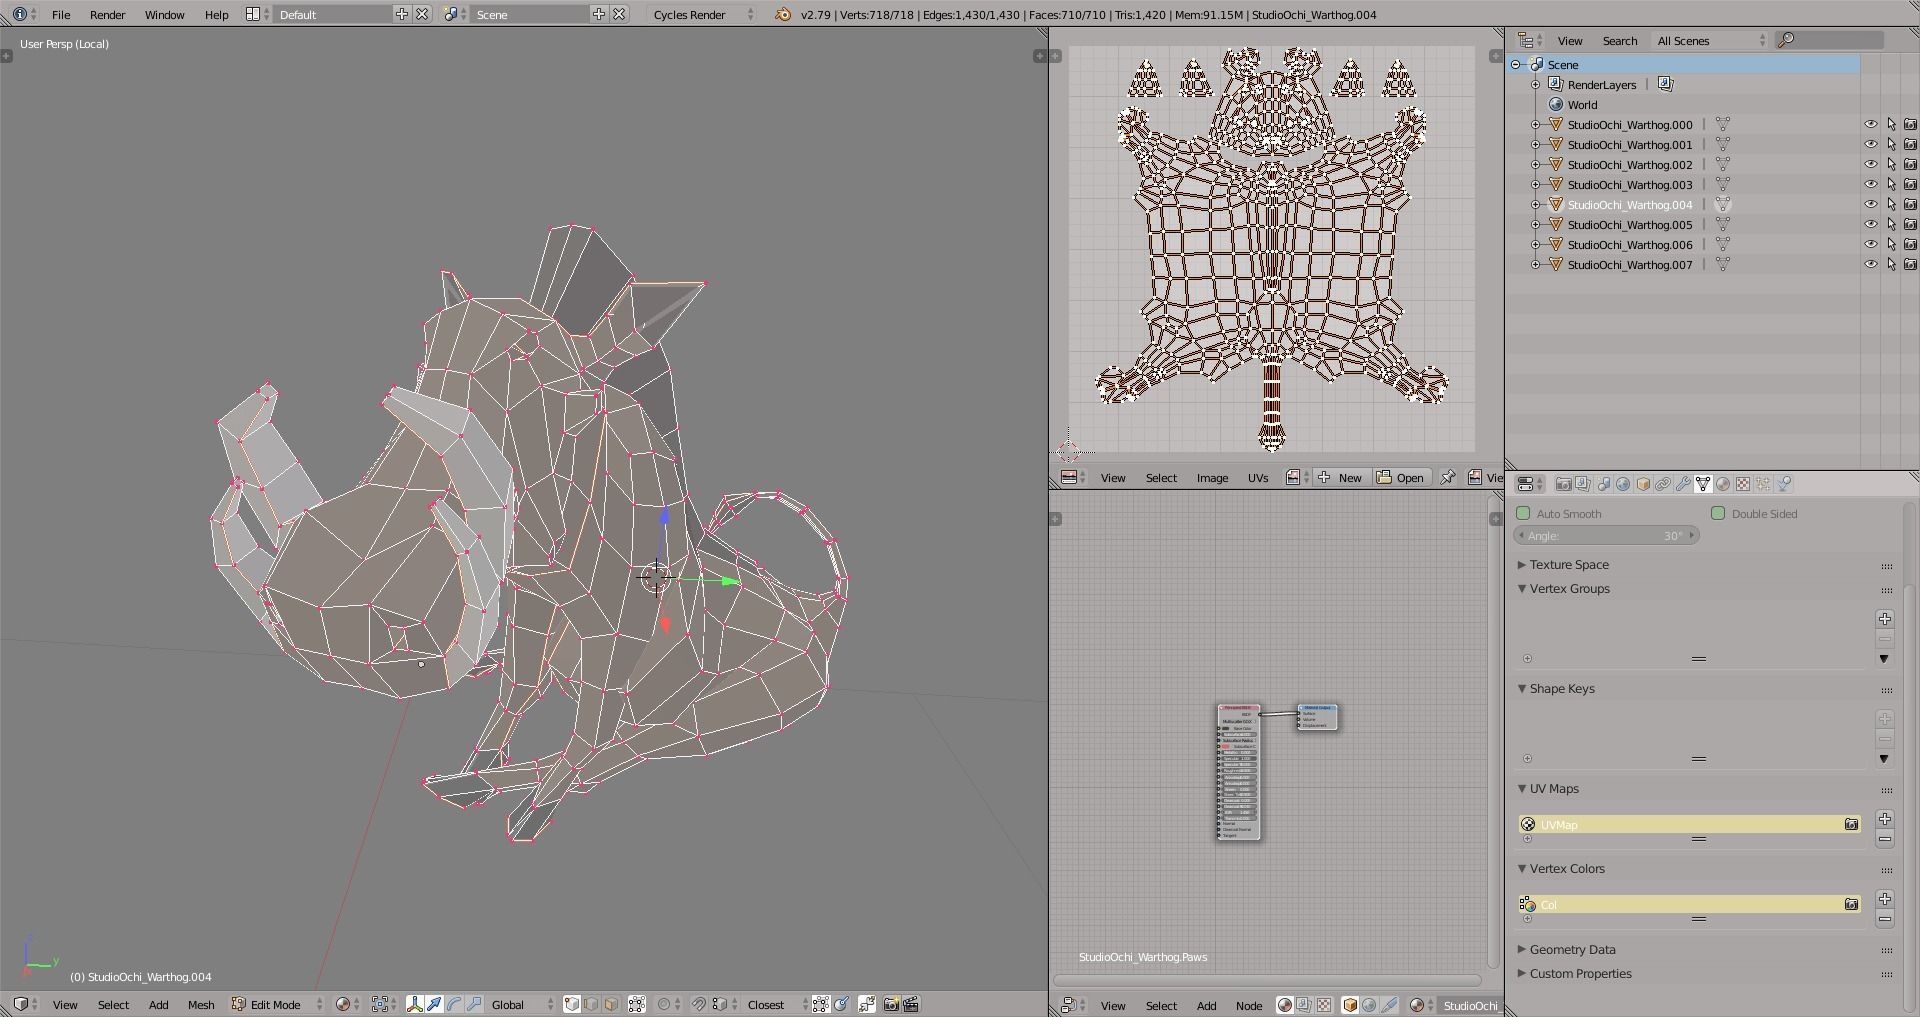Open the World properties tab
The width and height of the screenshot is (1920, 1017).
1623,484
